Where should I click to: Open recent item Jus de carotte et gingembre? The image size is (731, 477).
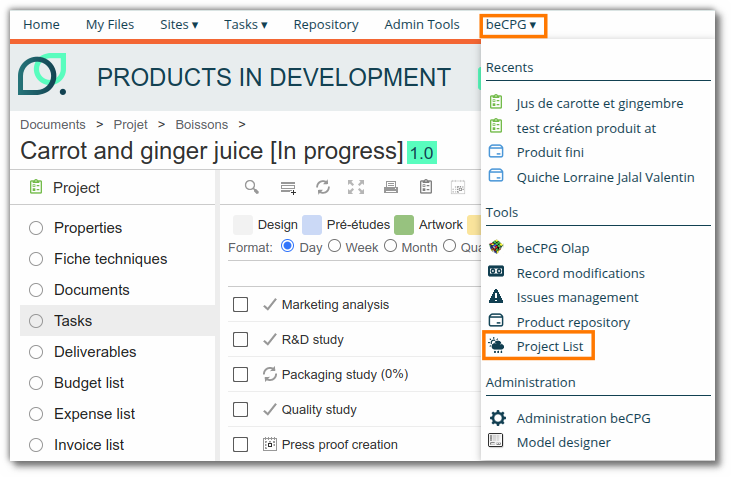click(x=600, y=103)
